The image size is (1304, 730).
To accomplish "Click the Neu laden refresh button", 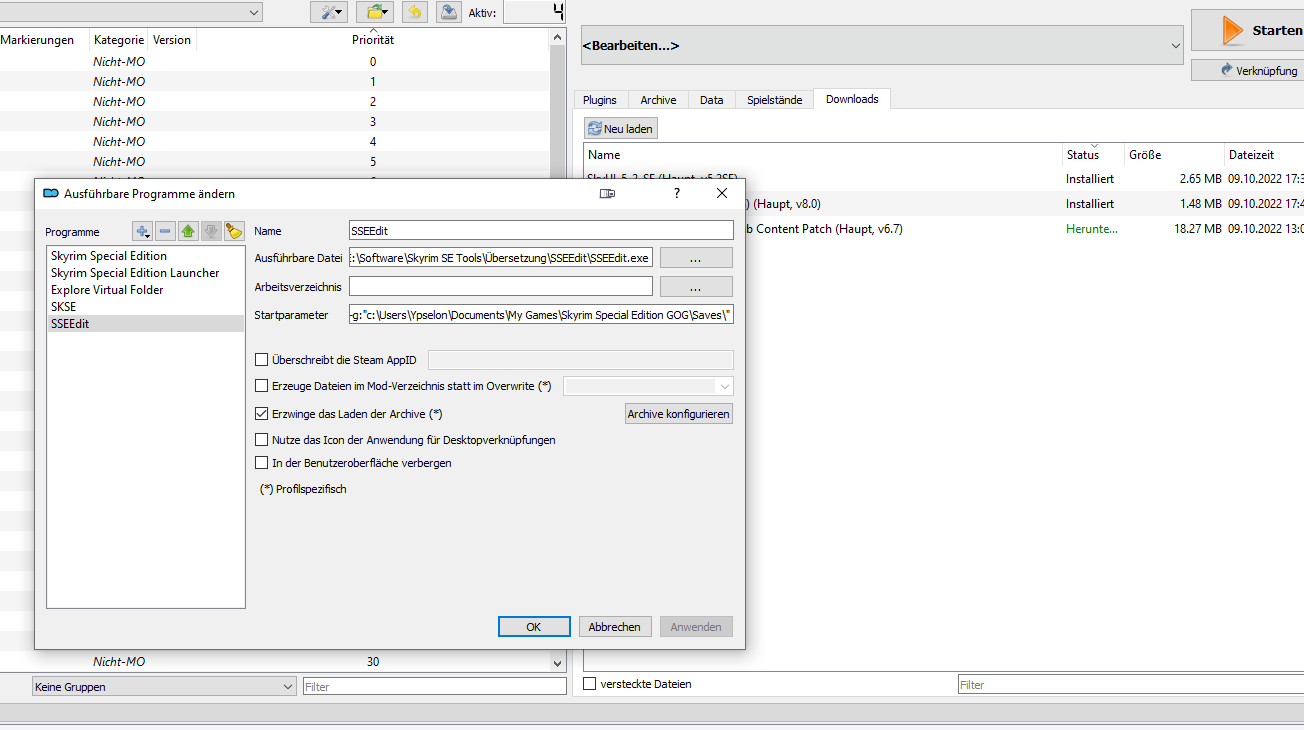I will (x=621, y=129).
